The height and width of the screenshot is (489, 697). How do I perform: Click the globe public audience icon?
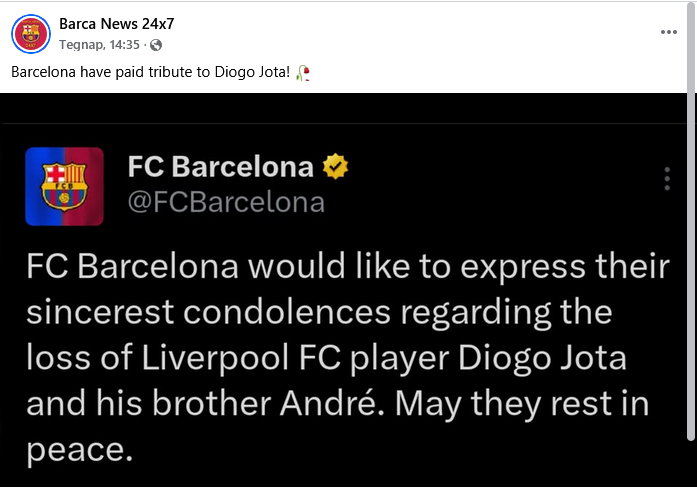click(x=156, y=45)
